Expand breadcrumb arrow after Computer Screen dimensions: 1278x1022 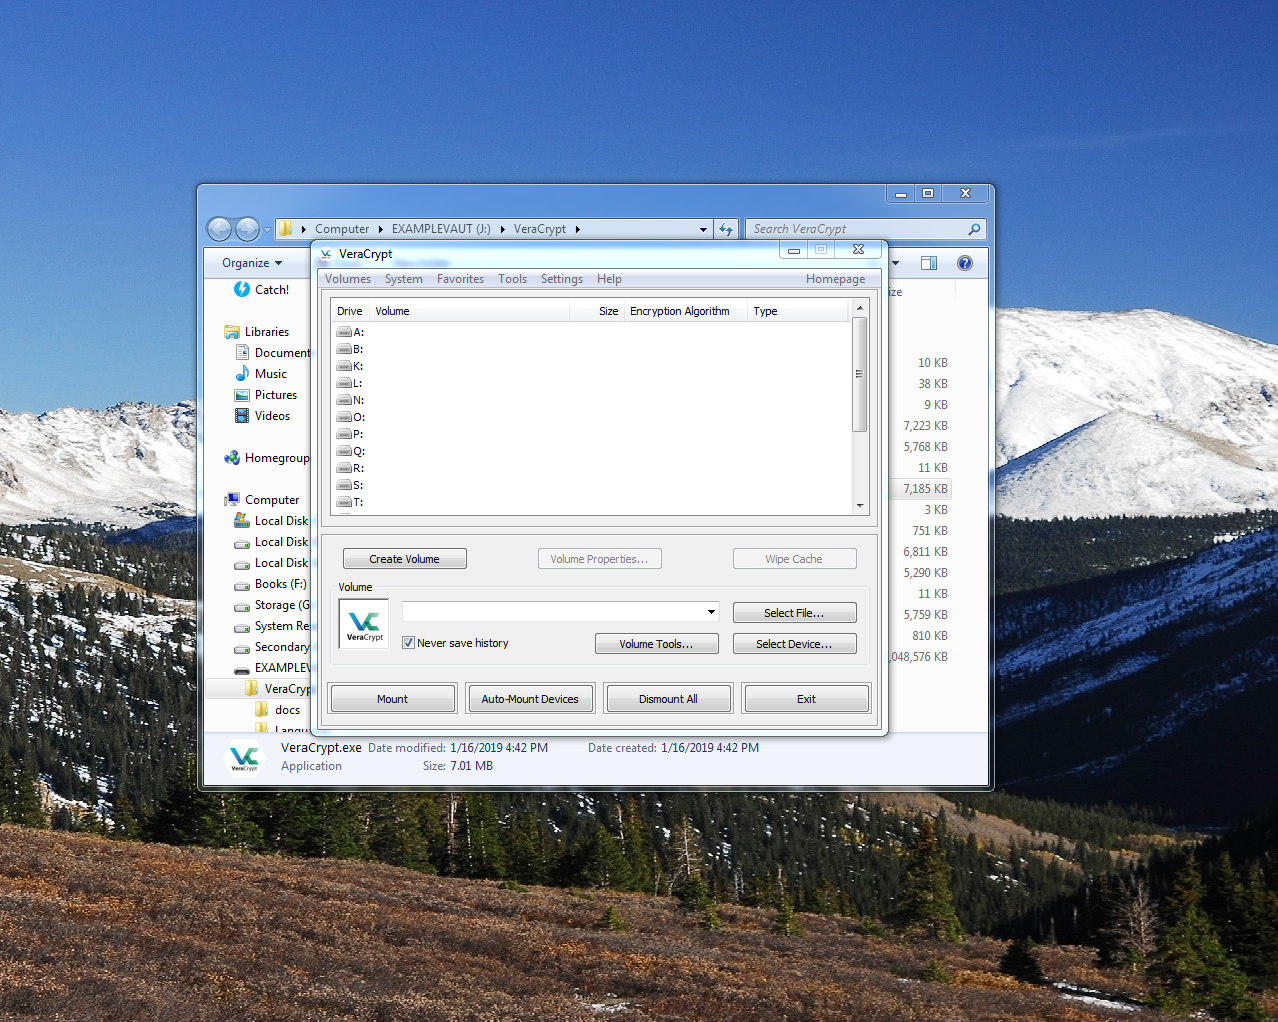coord(381,229)
